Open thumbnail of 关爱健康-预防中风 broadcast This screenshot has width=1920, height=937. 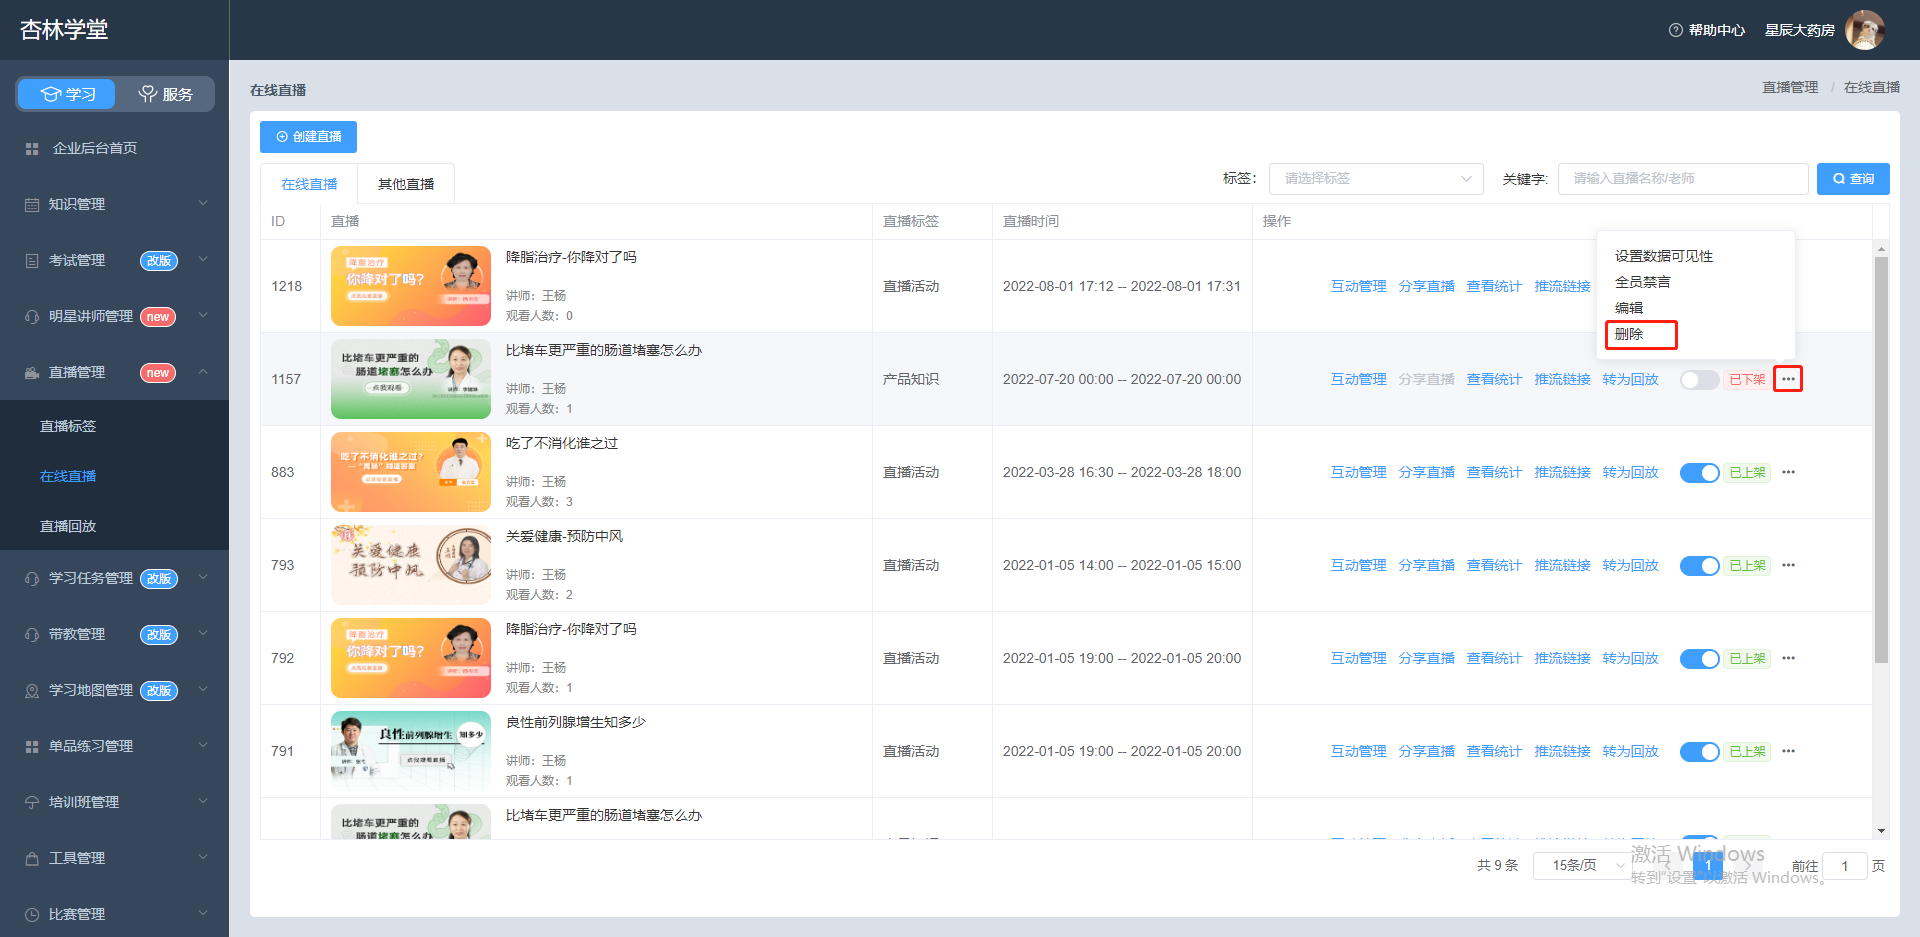(411, 565)
